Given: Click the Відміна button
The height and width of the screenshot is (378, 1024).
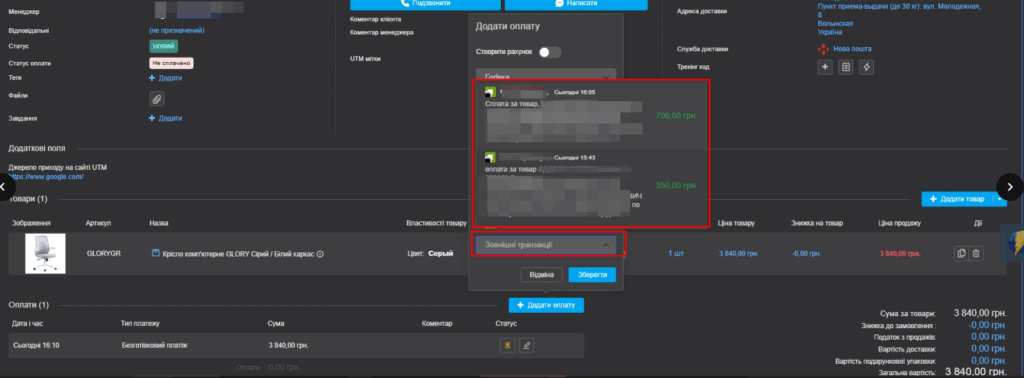Looking at the screenshot, I should [542, 275].
